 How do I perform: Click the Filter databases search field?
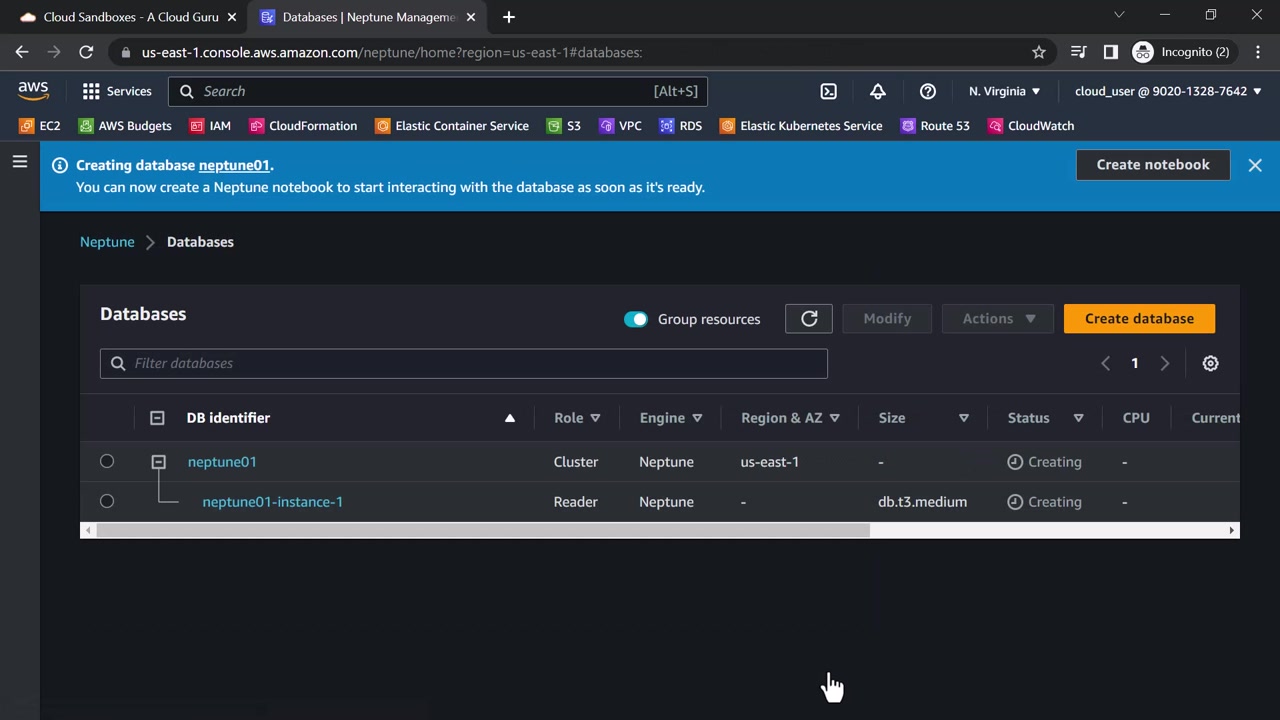[x=464, y=363]
